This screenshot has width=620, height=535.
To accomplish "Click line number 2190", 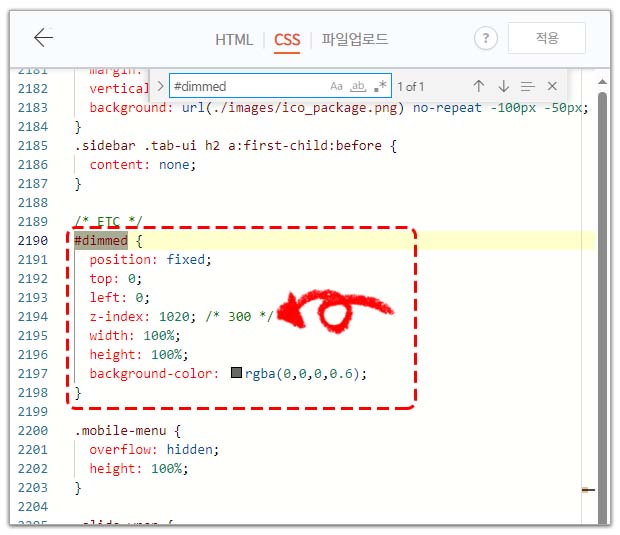I will coord(32,240).
